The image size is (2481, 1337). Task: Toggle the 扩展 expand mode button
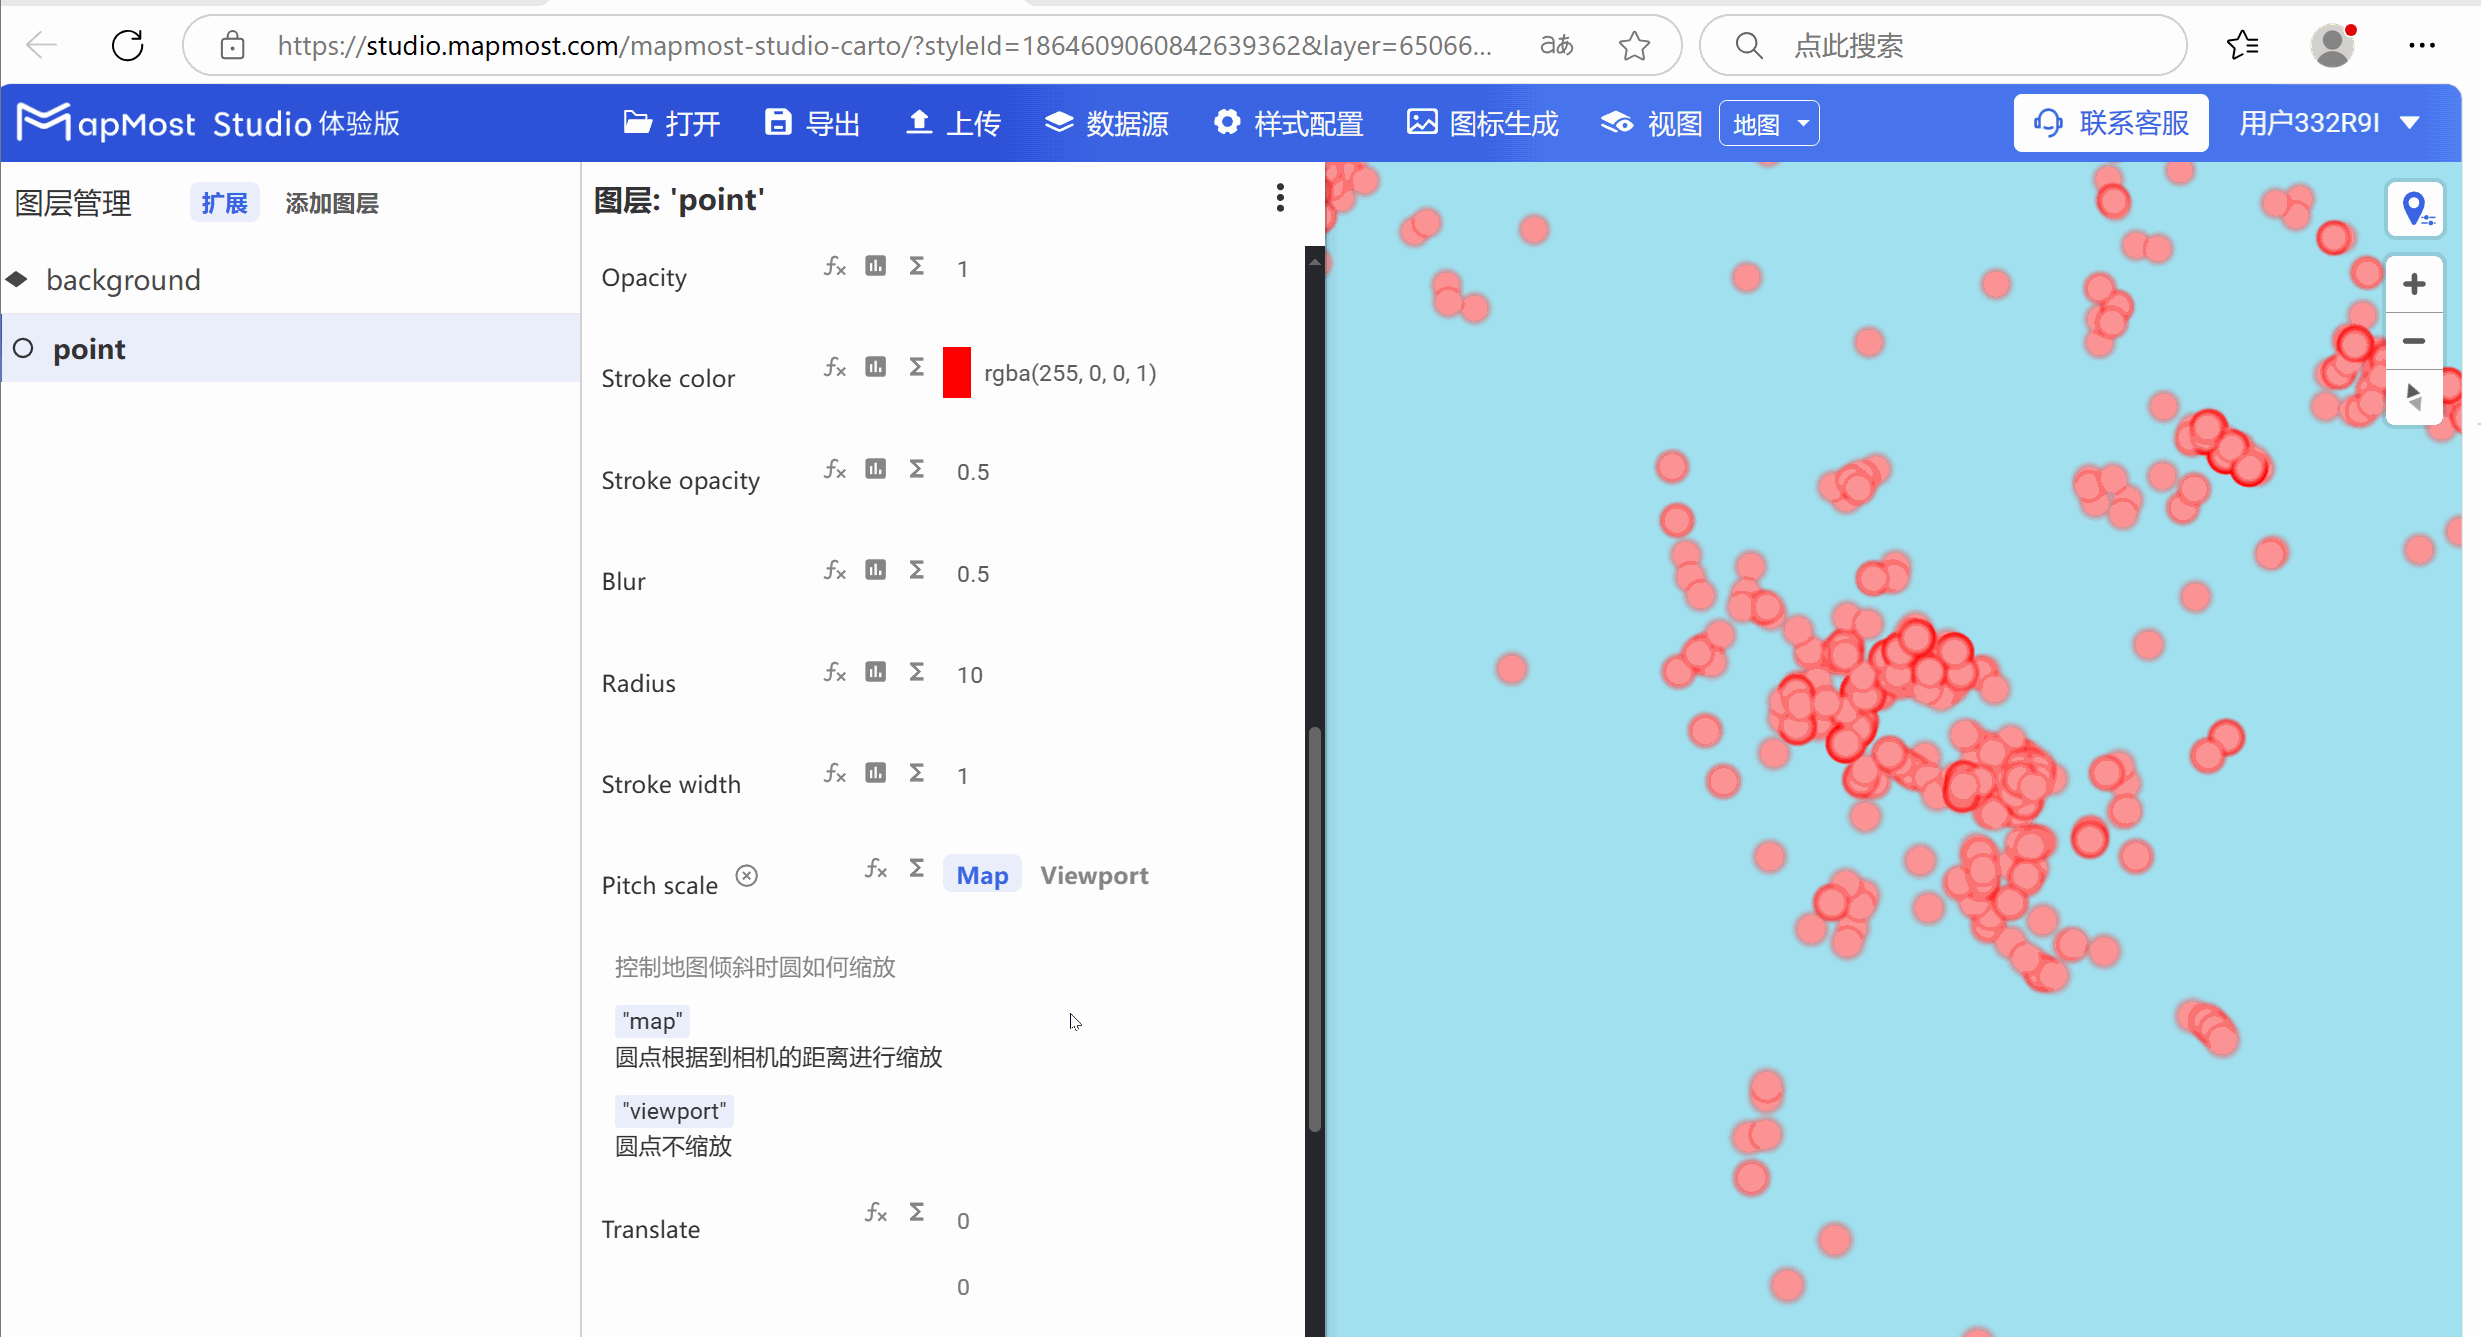point(224,203)
